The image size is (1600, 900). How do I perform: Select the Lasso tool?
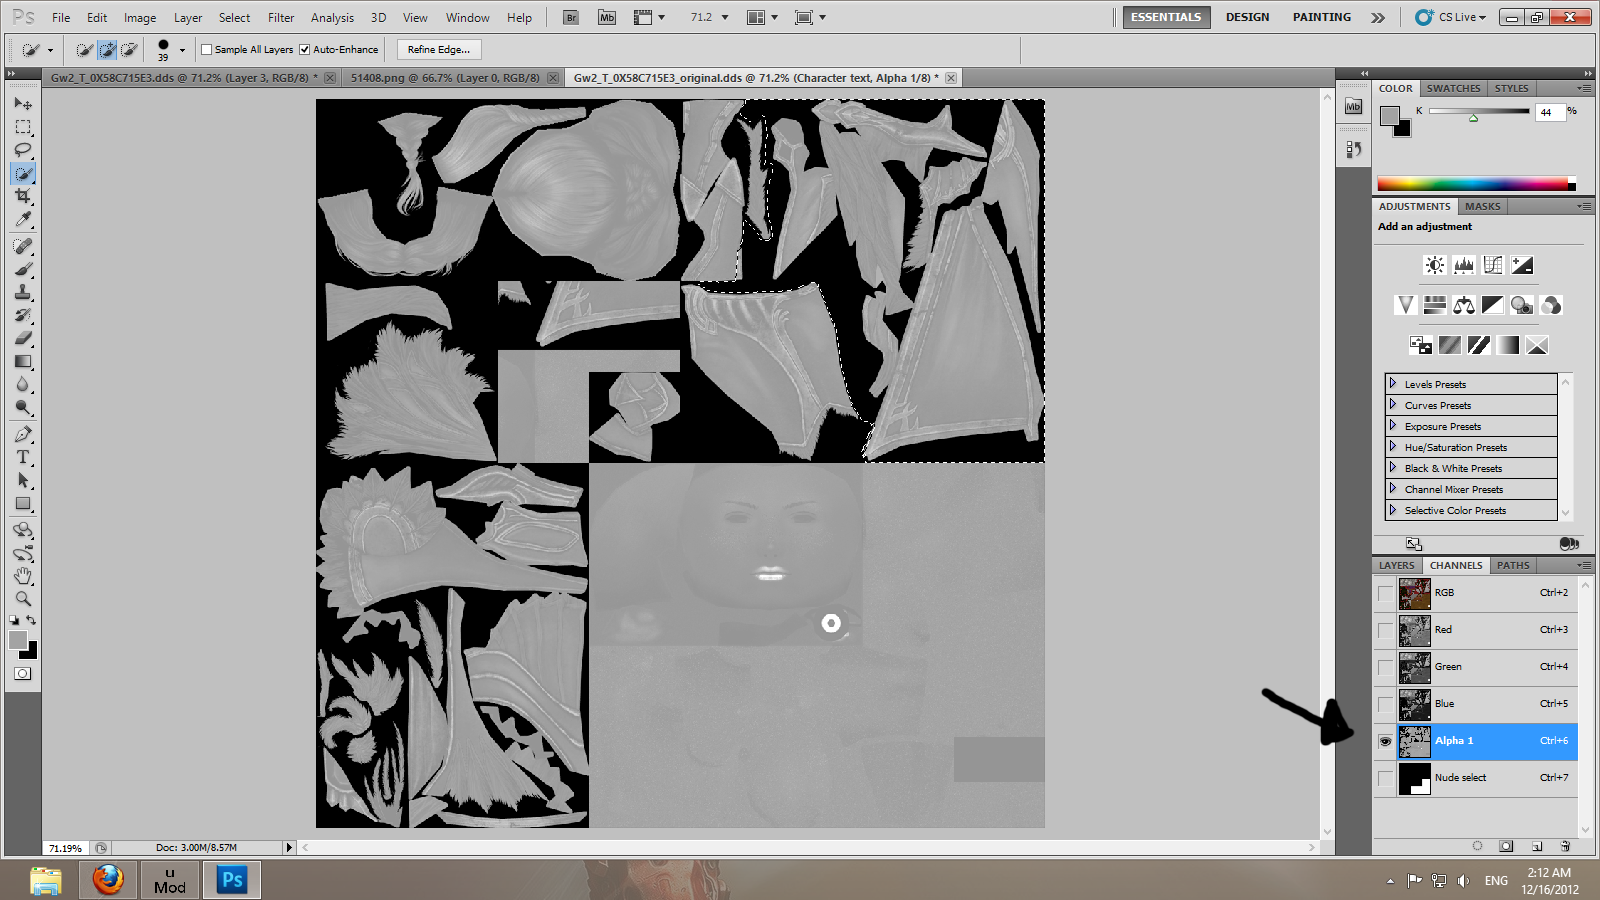click(x=23, y=150)
